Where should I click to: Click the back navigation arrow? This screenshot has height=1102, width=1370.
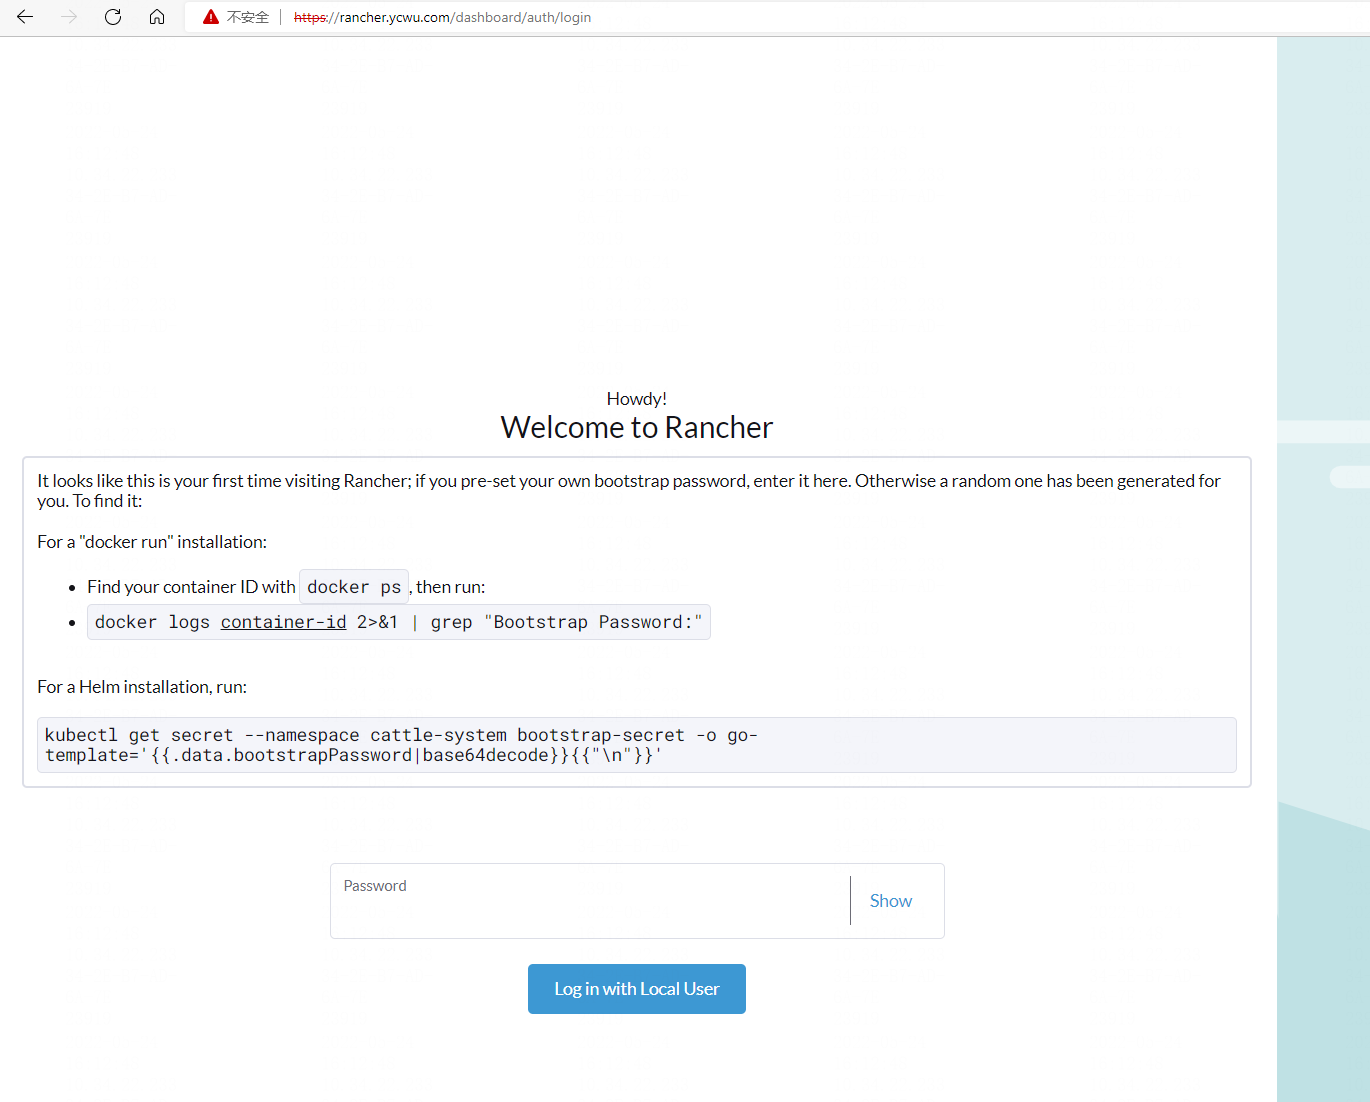(24, 17)
